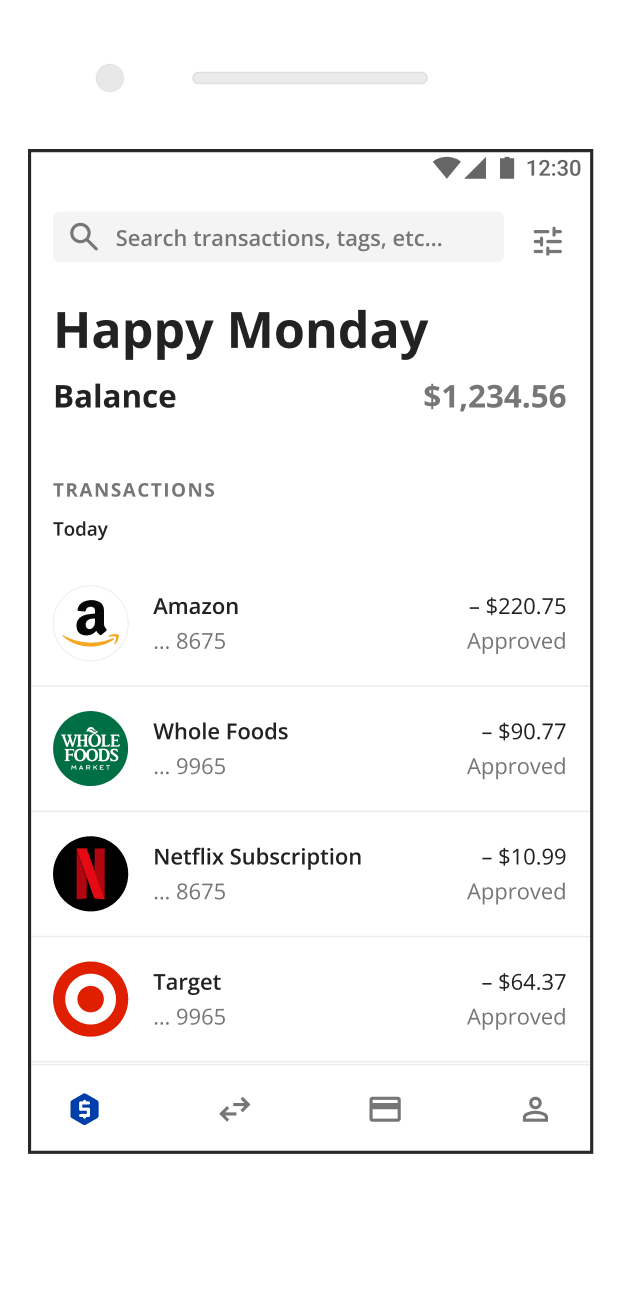This screenshot has height=1301, width=620.
Task: Go to the profile tab
Action: [x=535, y=1109]
